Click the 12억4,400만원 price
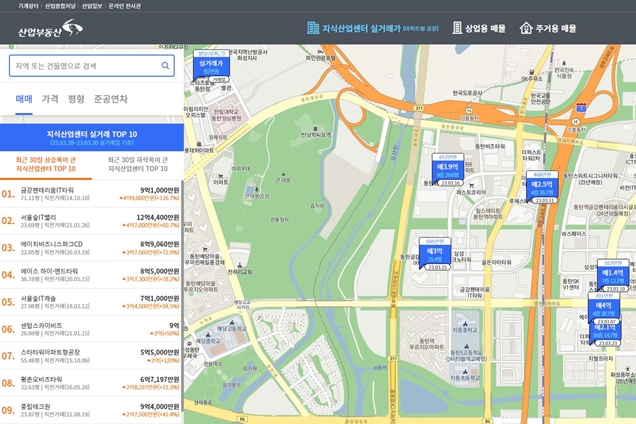 158,217
